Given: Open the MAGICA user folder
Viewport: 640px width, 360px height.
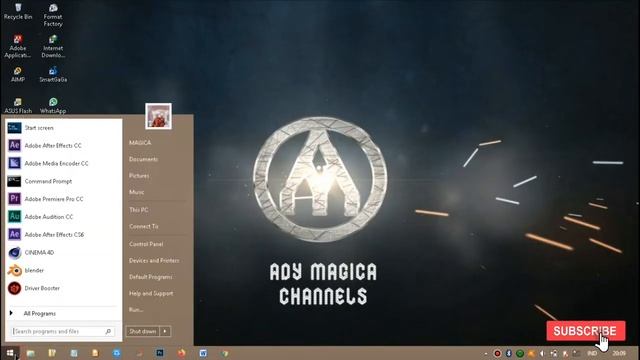Looking at the screenshot, I should [140, 142].
